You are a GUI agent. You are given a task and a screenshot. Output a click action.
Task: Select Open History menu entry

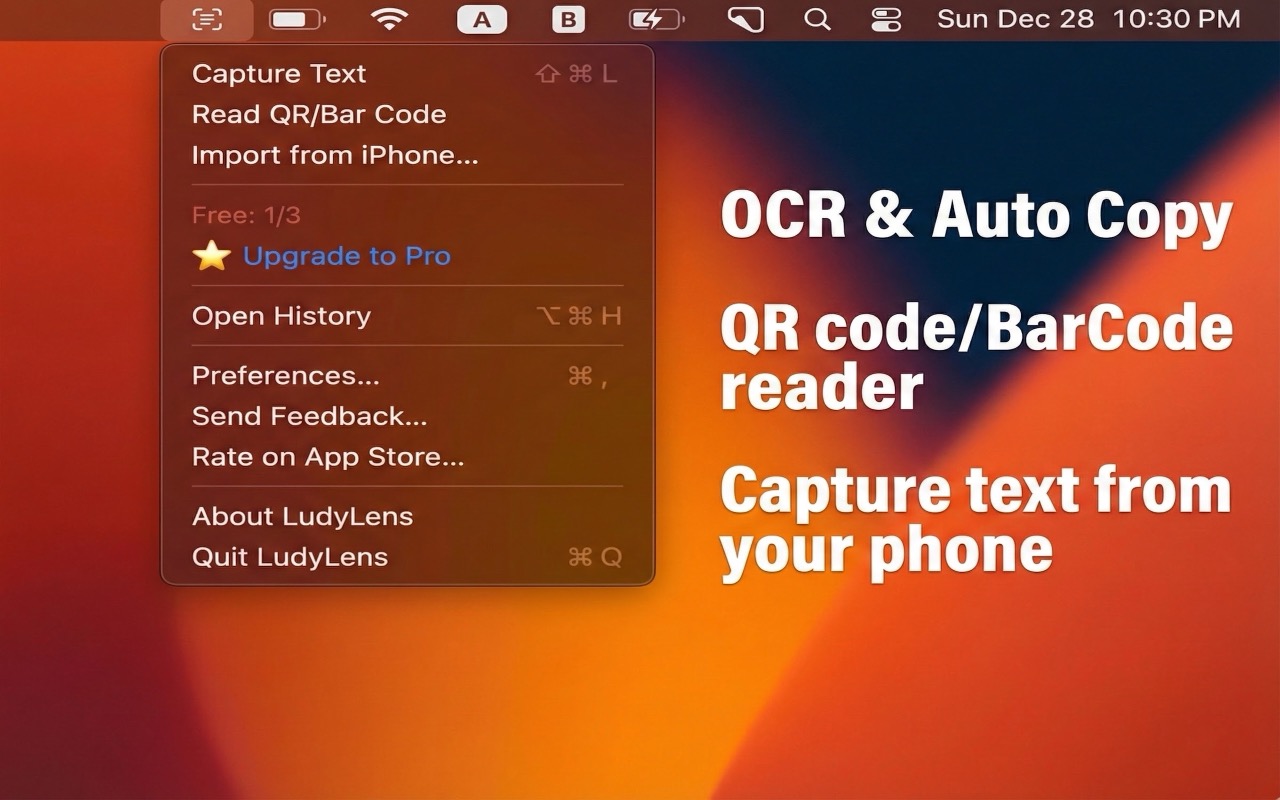click(408, 316)
